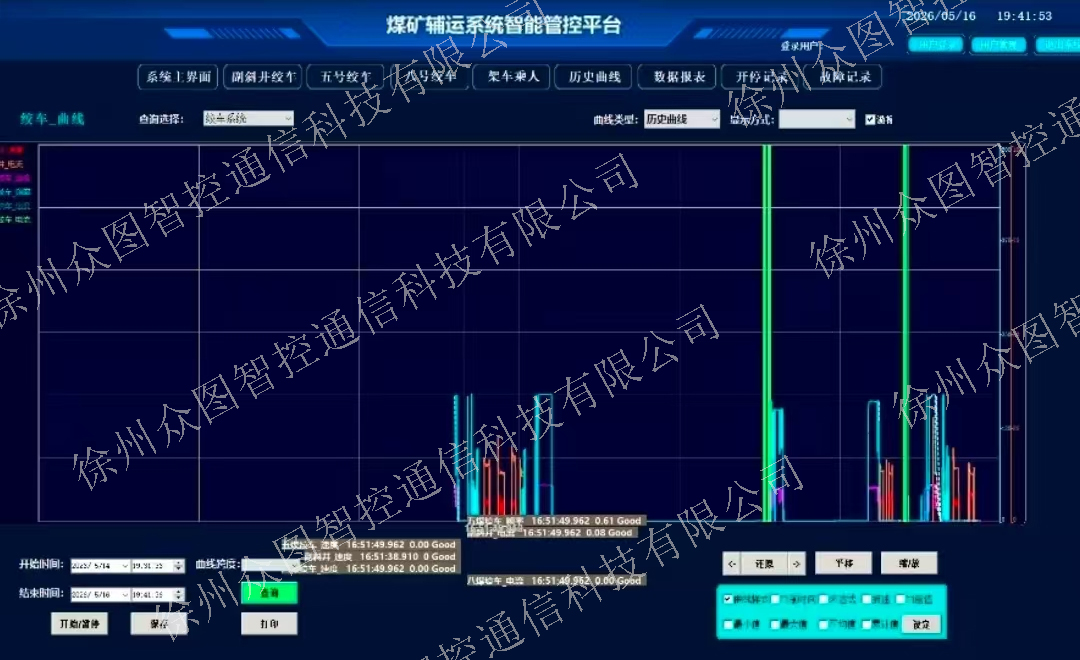Viewport: 1080px width, 660px height.
Task: Enable the 最大值 checkbox
Action: pos(775,624)
